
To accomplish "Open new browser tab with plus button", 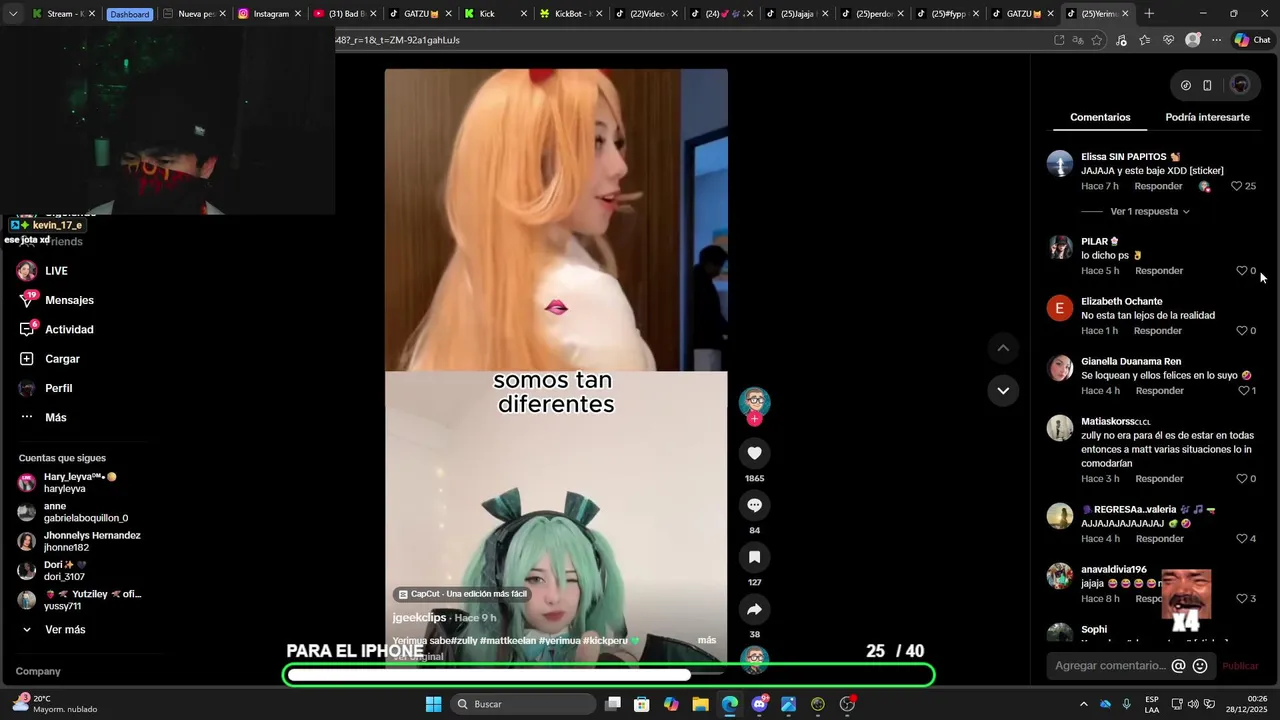I will click(x=1149, y=14).
